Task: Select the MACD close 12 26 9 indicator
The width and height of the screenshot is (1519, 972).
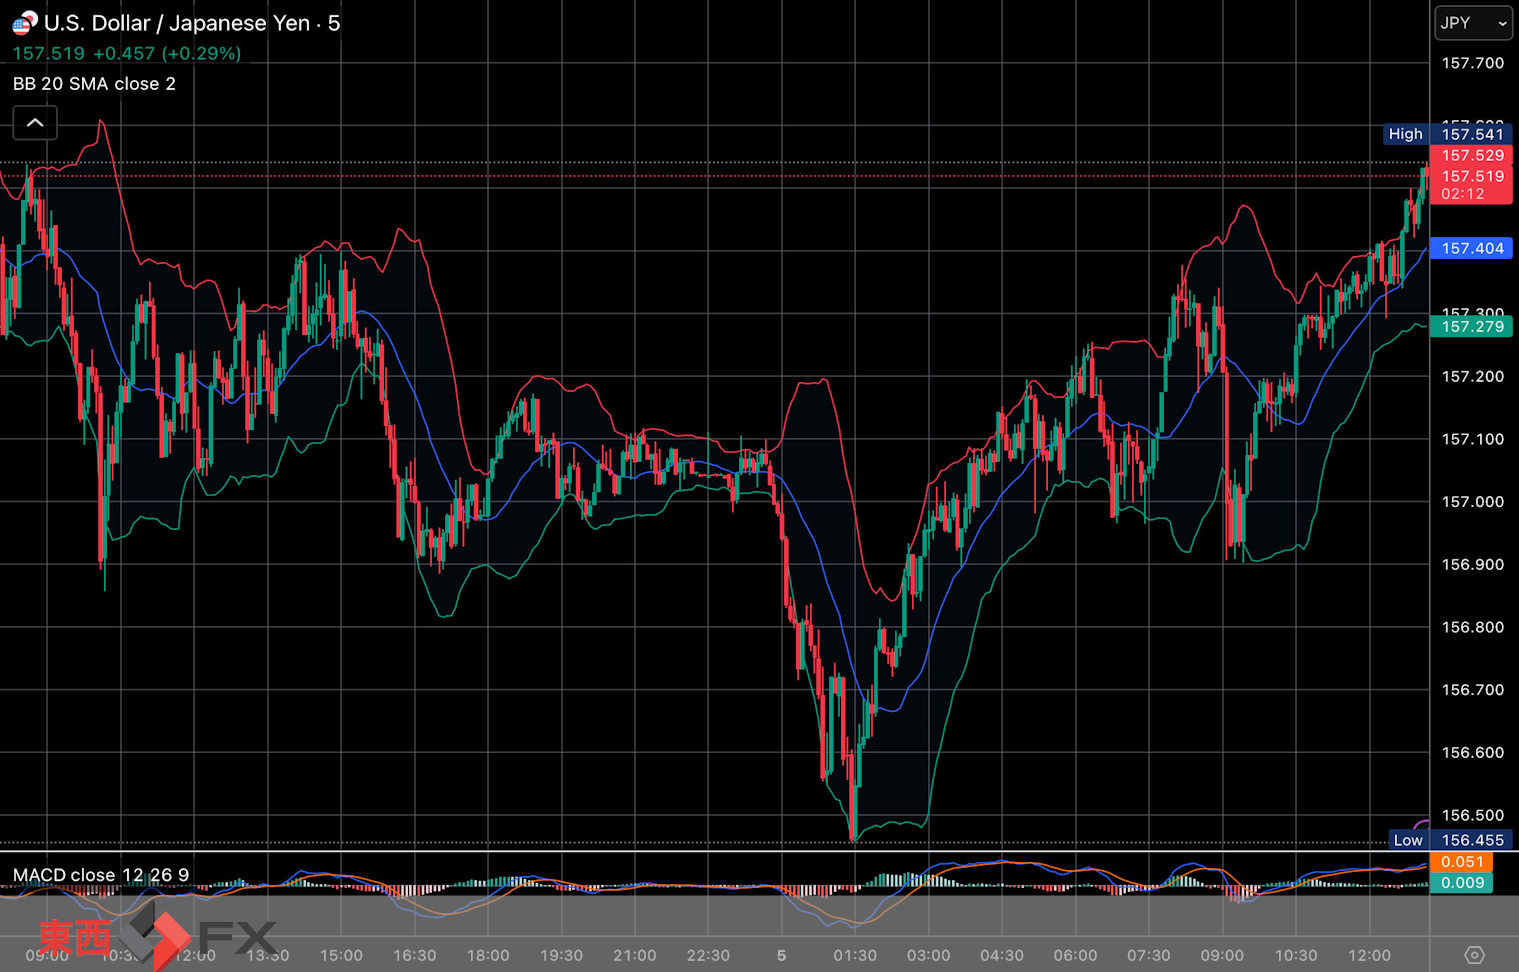Action: pos(100,875)
